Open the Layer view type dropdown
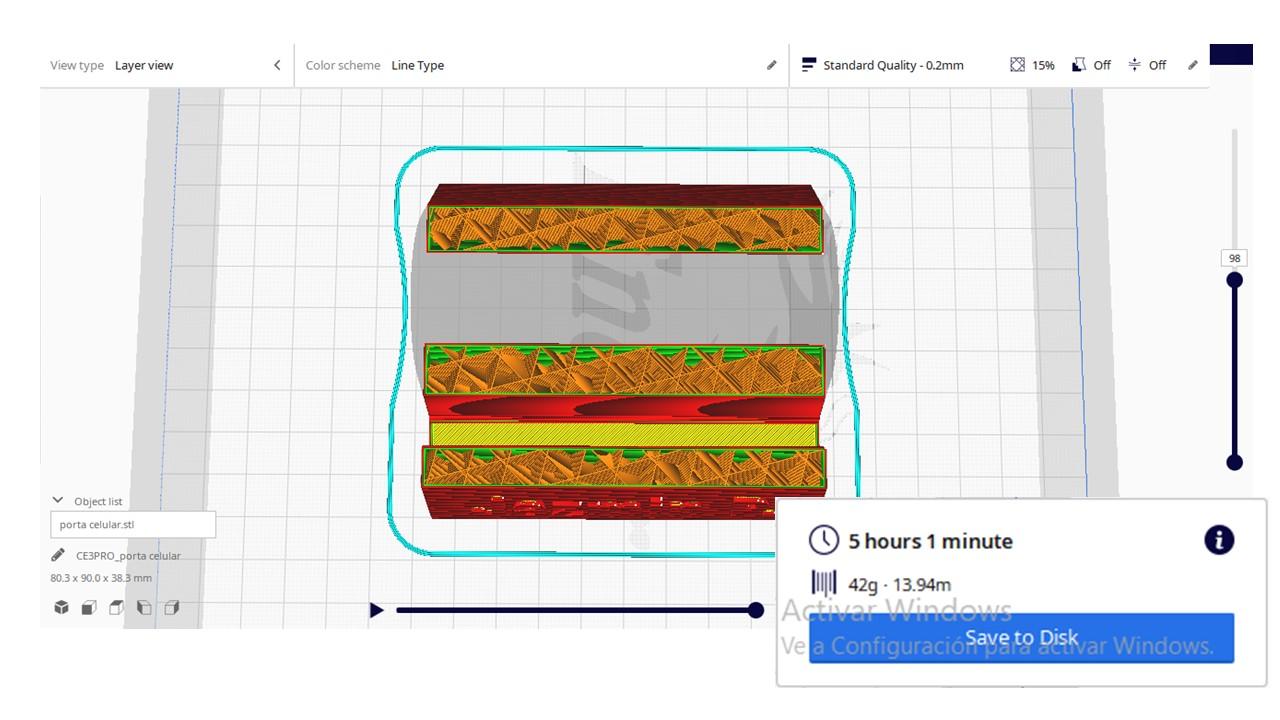The height and width of the screenshot is (720, 1280). [144, 65]
